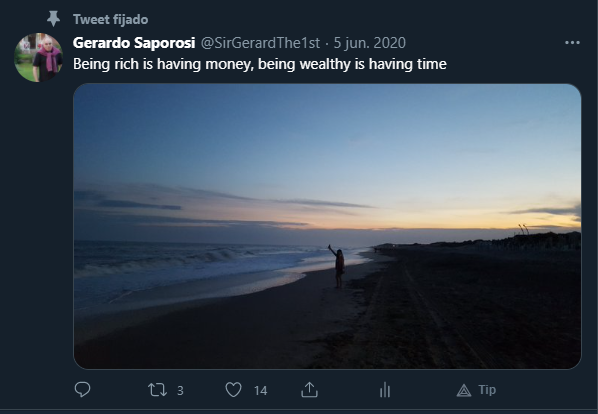Click the retweet count of 3
598x414 pixels.
pyautogui.click(x=180, y=390)
